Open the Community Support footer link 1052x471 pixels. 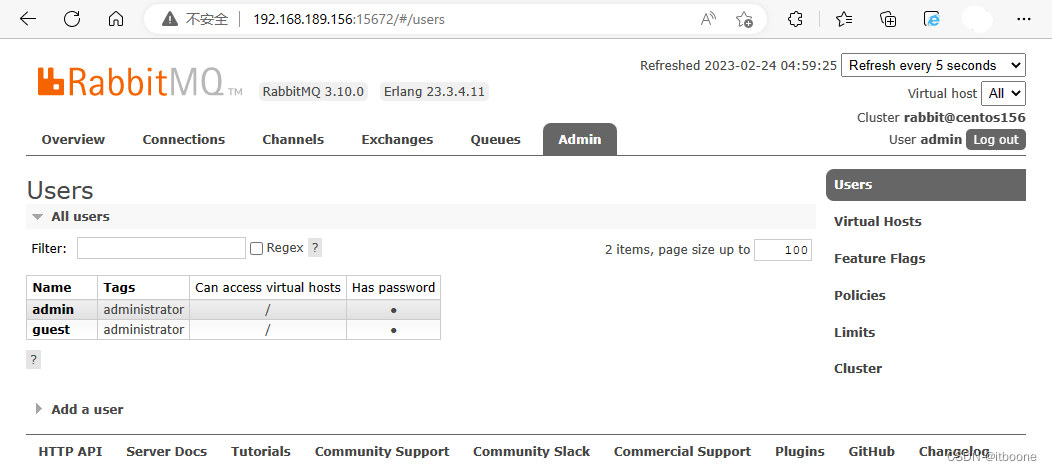point(382,452)
